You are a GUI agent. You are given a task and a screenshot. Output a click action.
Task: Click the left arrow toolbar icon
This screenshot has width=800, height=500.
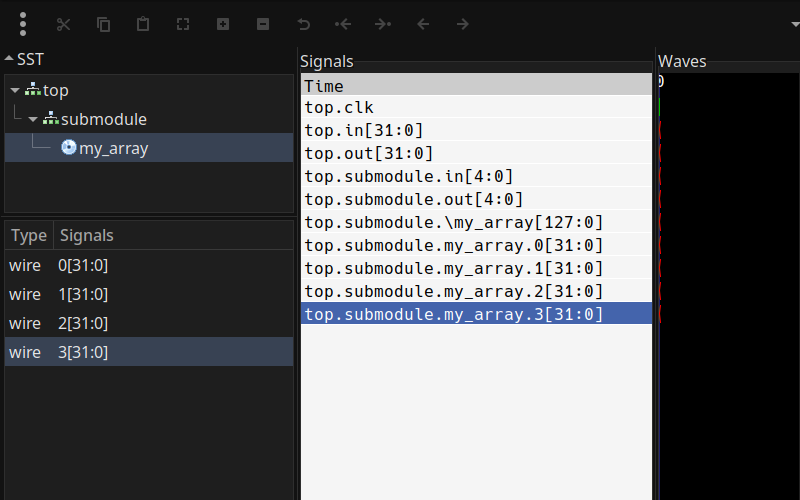tap(422, 24)
